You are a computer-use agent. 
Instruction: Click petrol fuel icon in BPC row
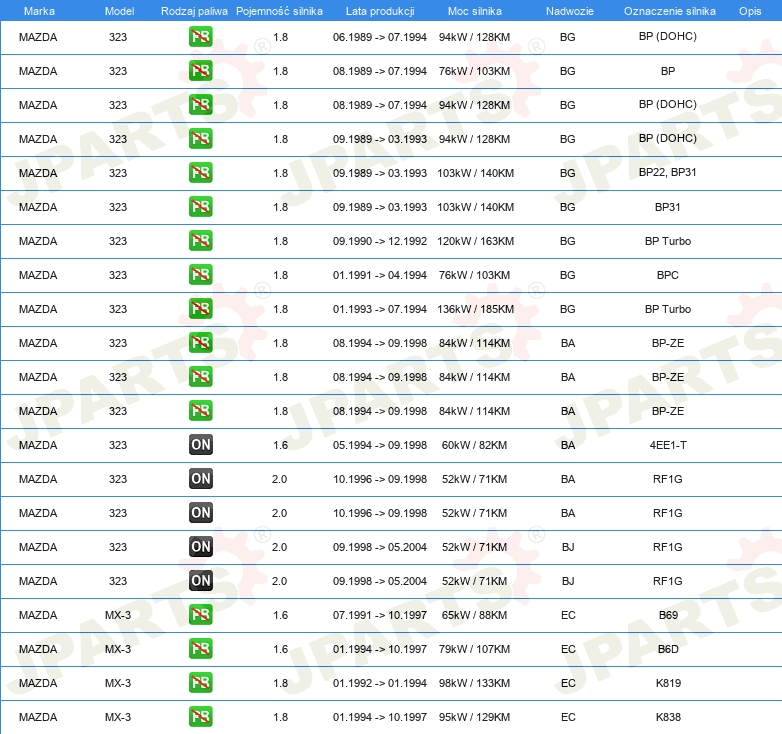point(200,274)
